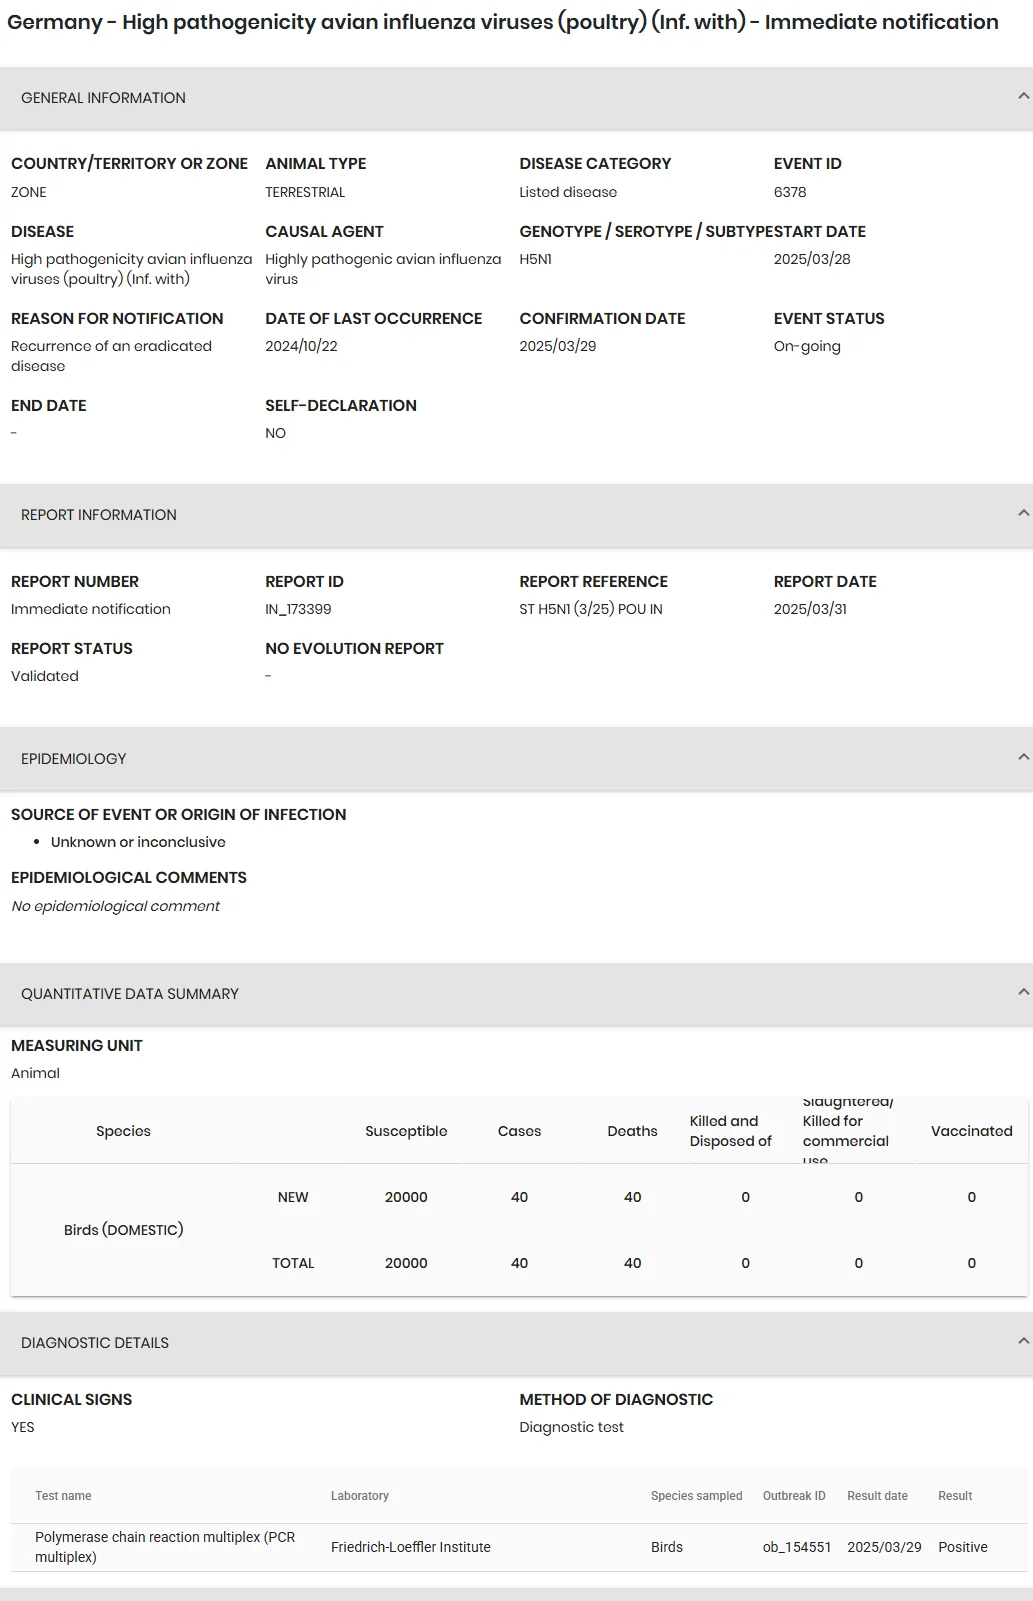Click the 'Result date' column header
Image resolution: width=1033 pixels, height=1601 pixels.
(x=877, y=1496)
